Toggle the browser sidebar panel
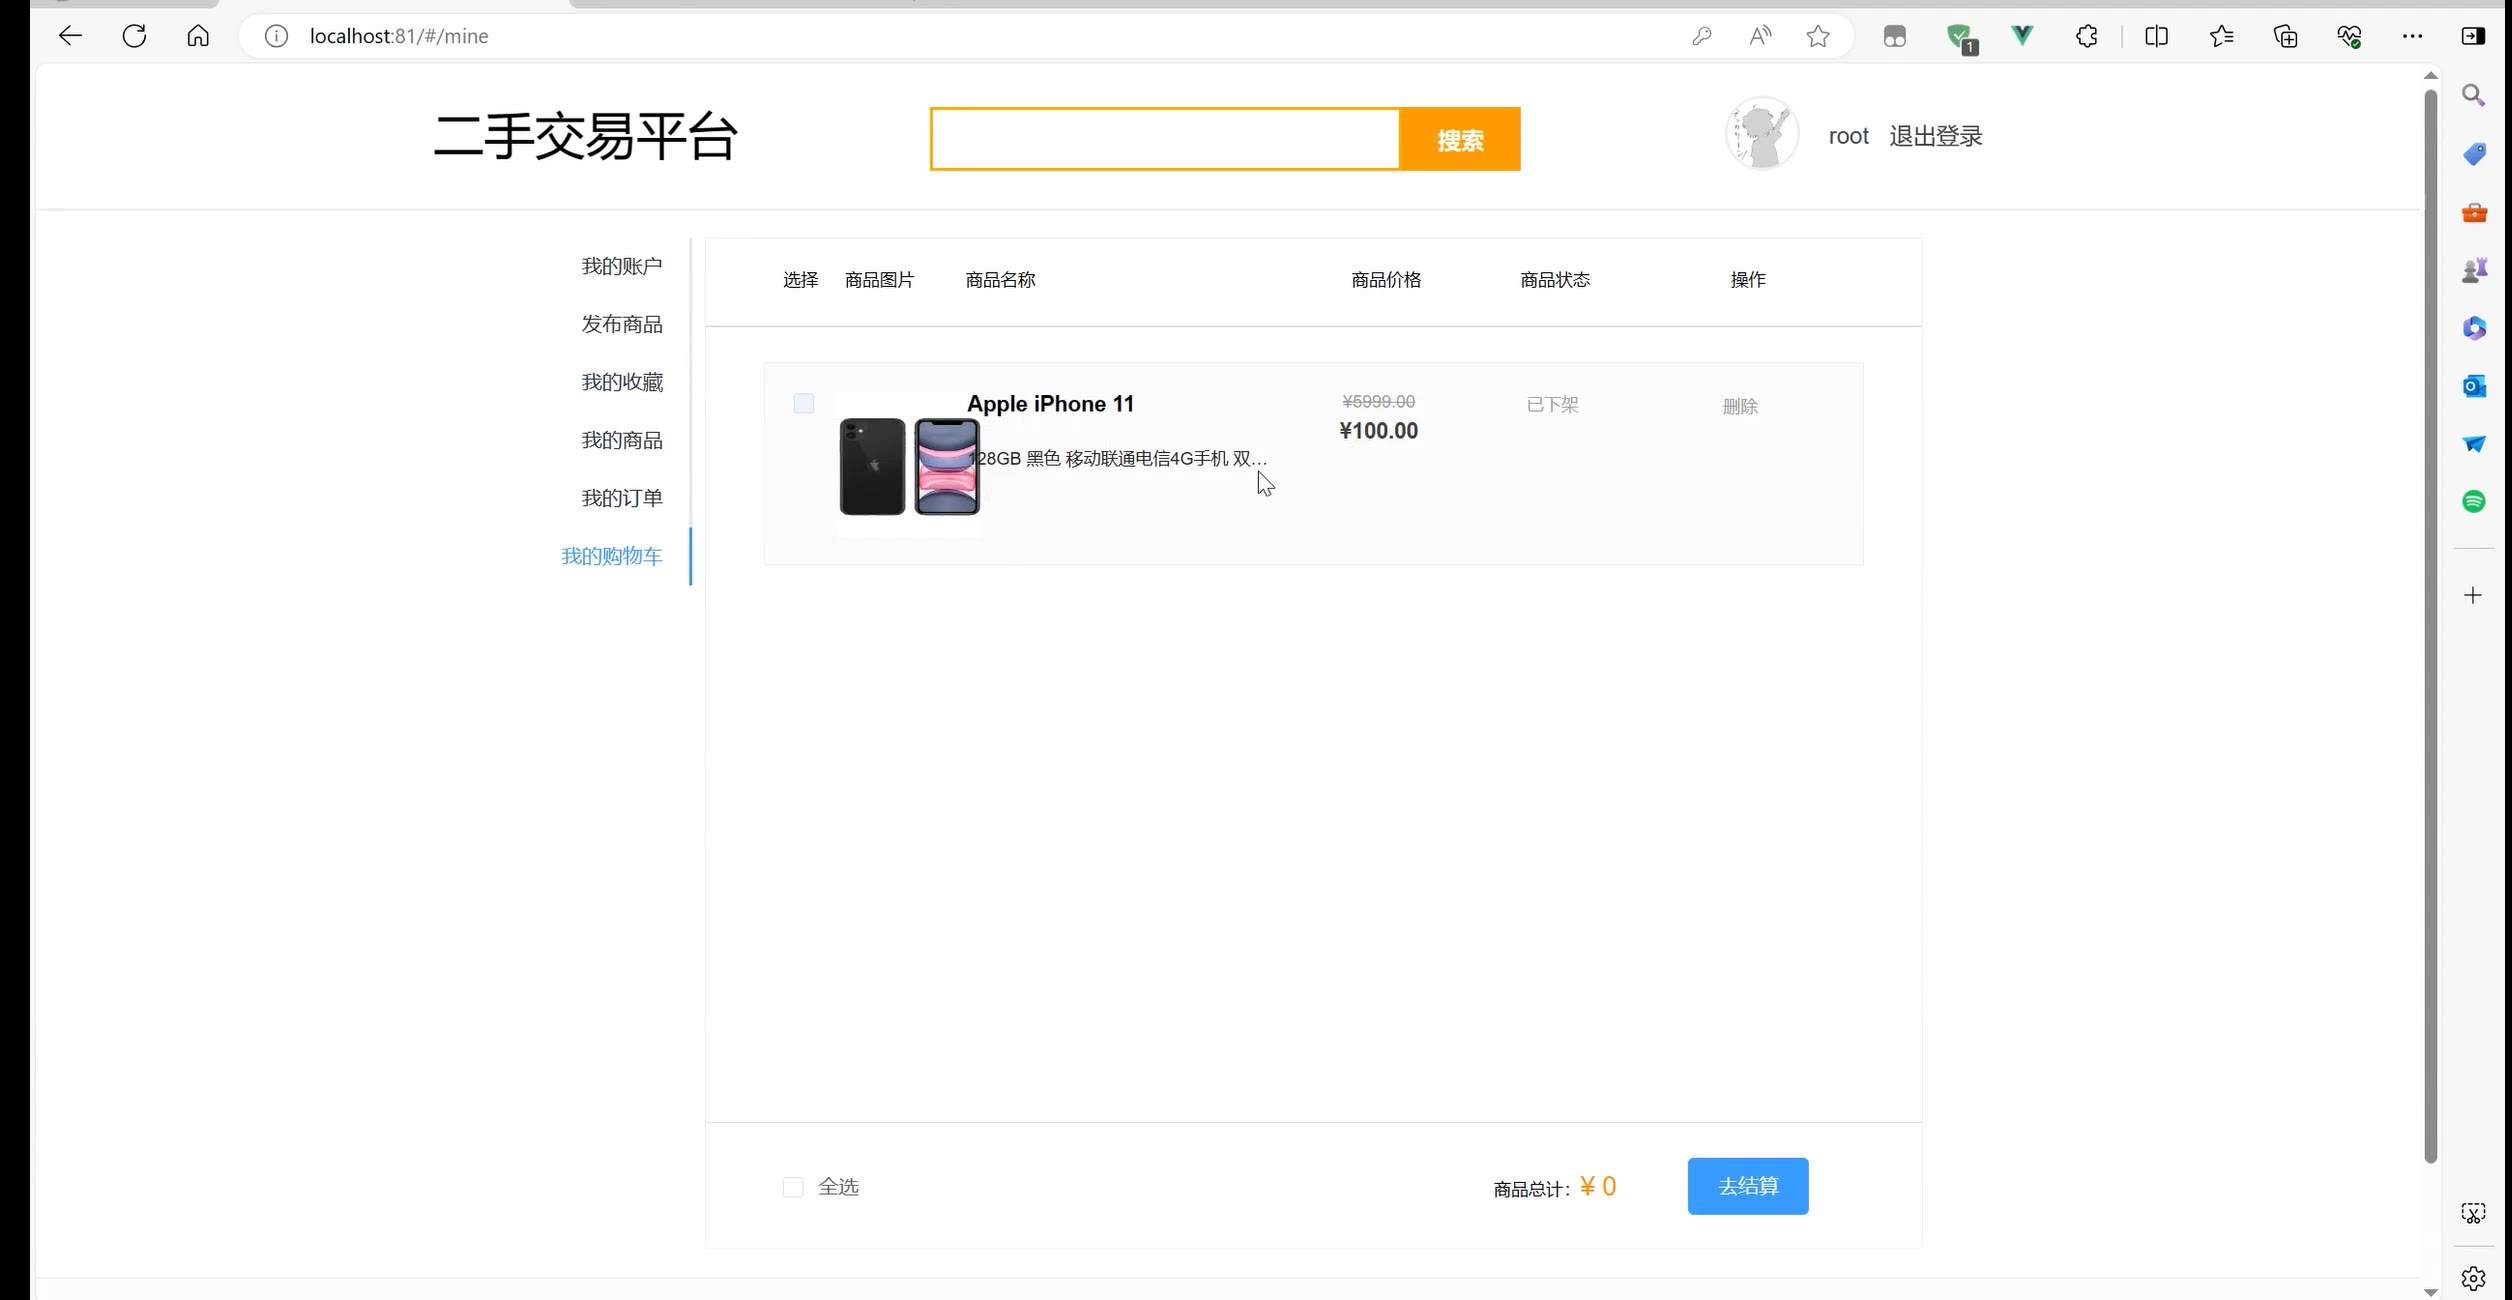Screen dimensions: 2512x1300 pos(2473,36)
